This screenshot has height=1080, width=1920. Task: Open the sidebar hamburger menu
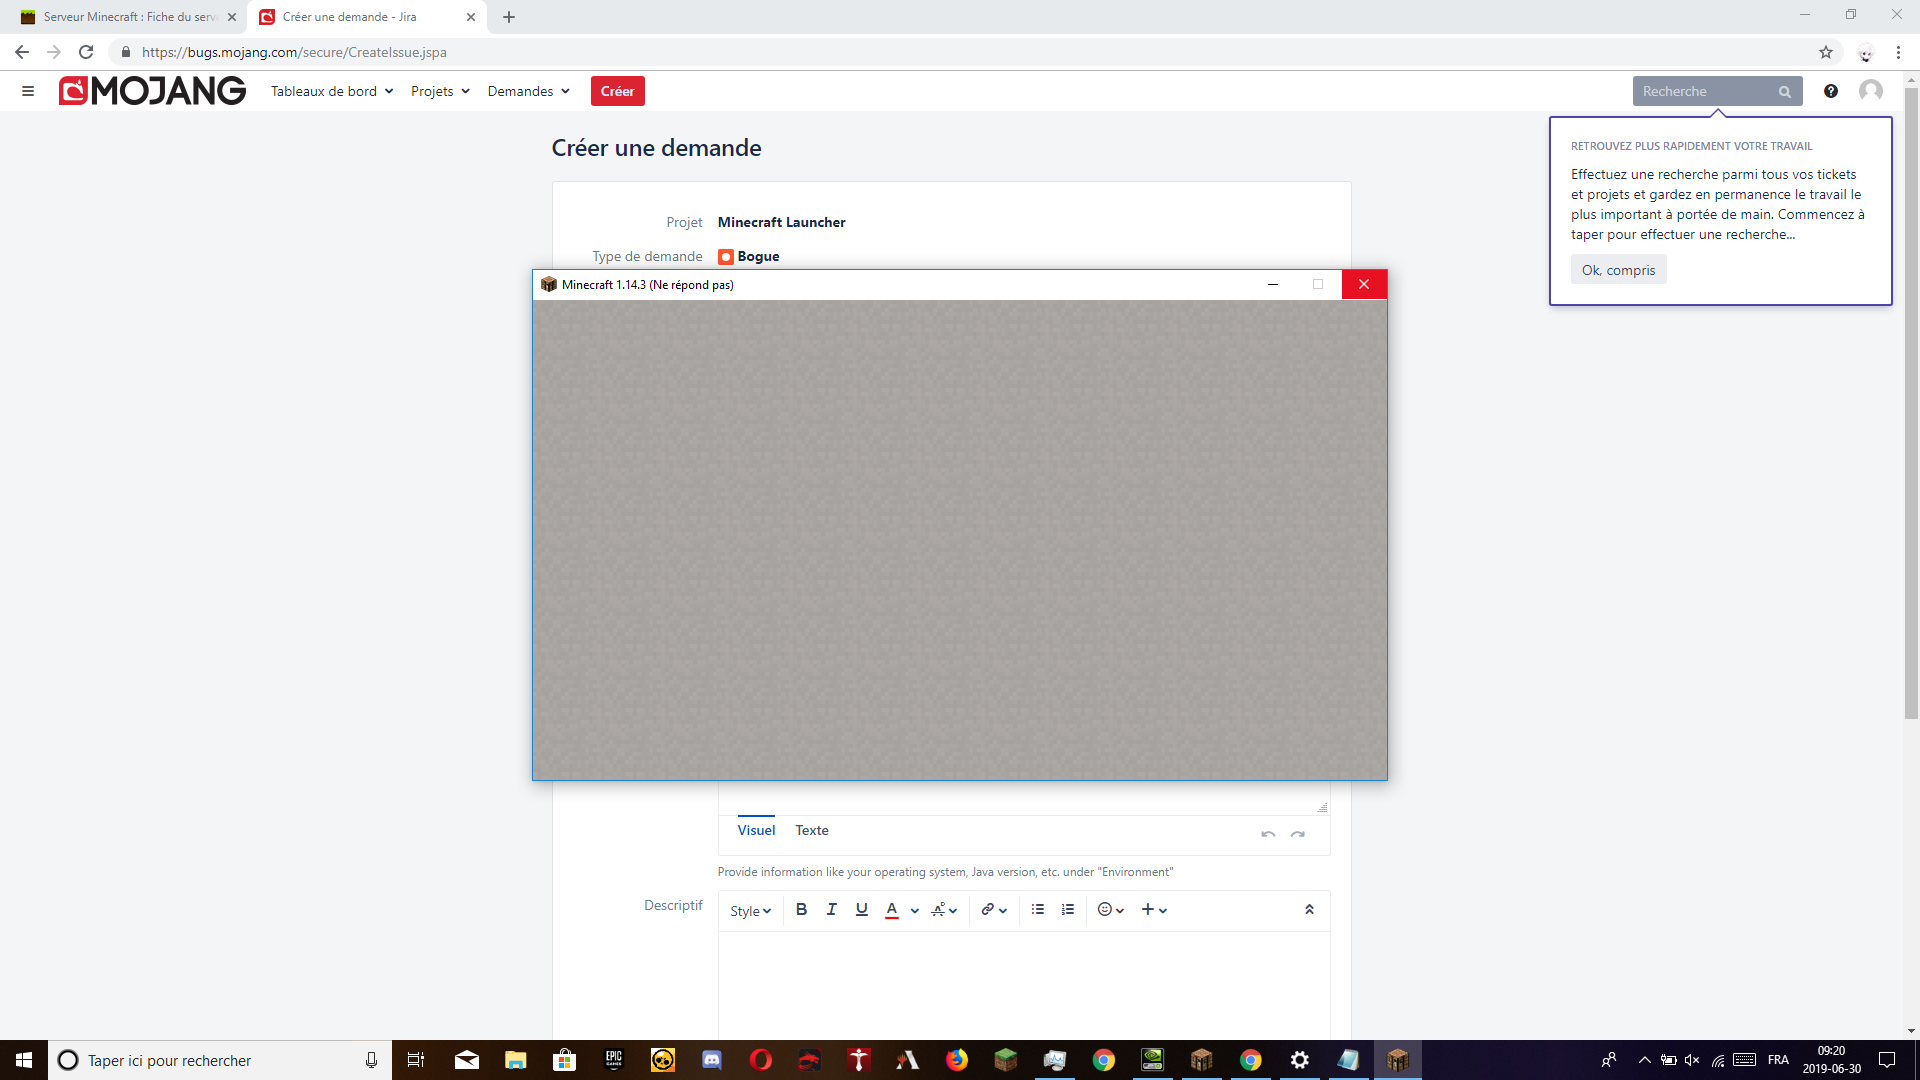[x=28, y=91]
